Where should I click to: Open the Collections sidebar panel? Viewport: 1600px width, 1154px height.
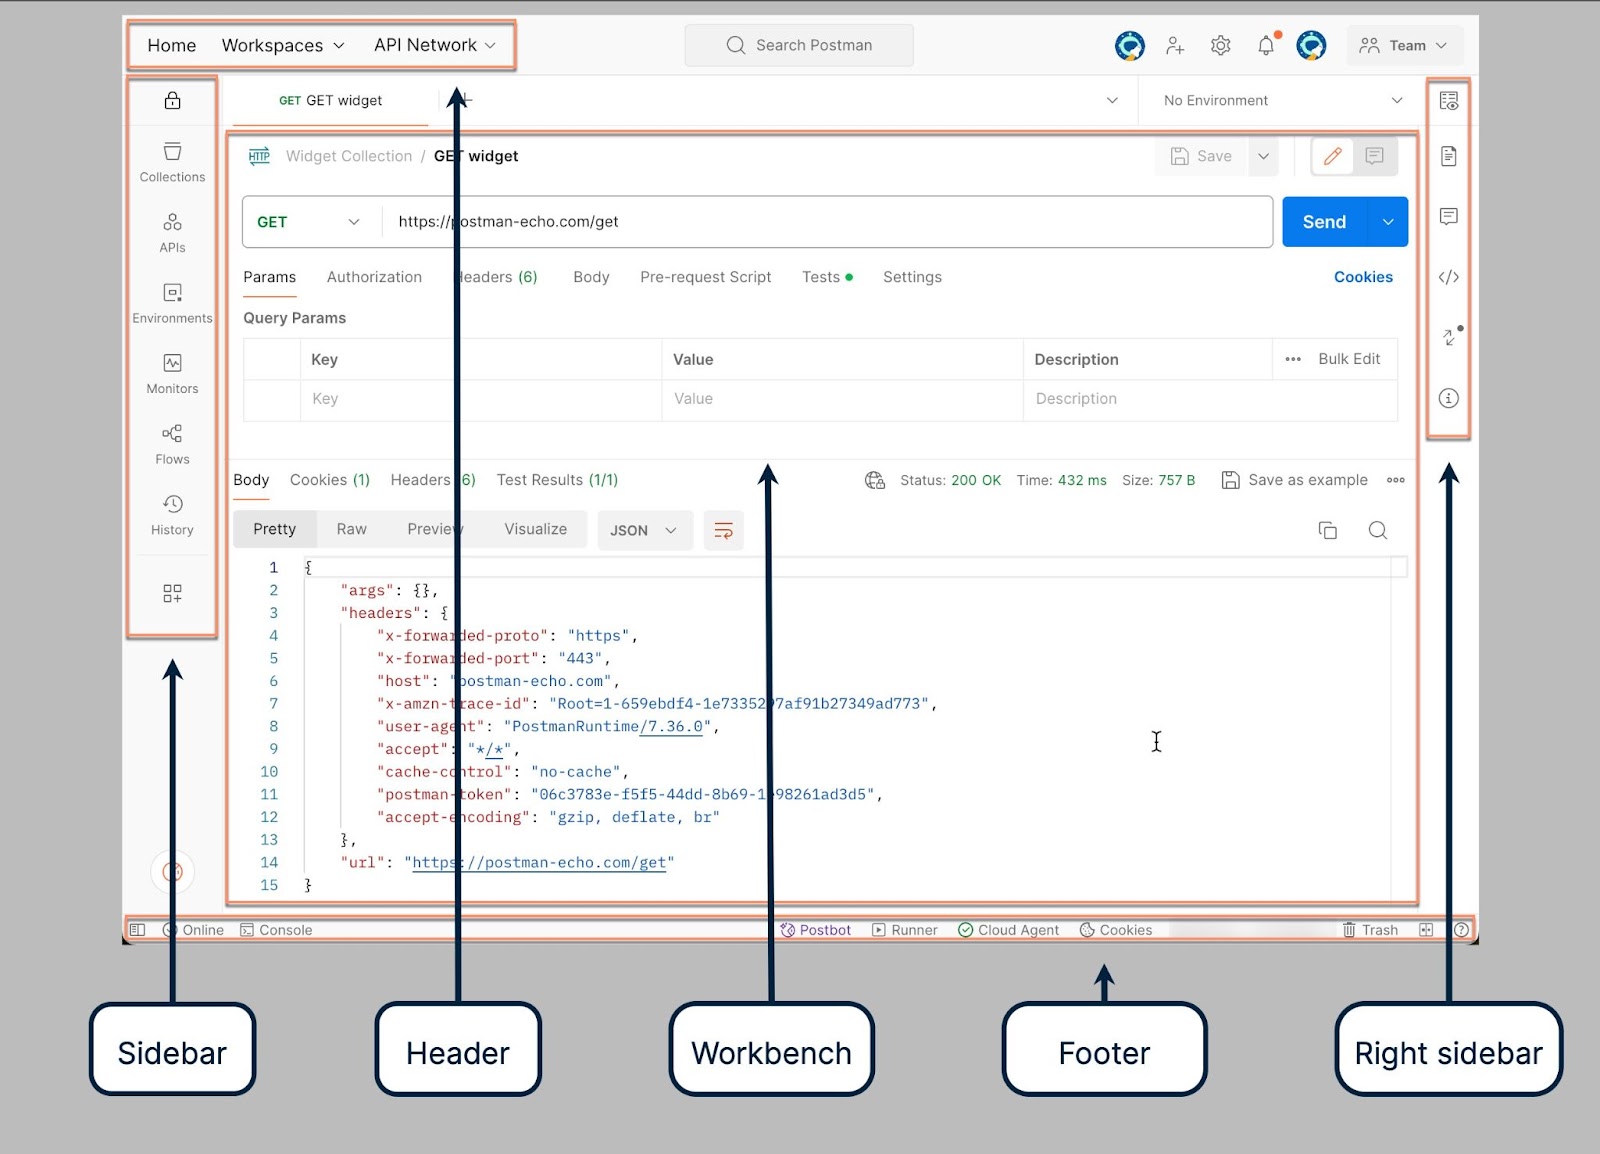(x=172, y=162)
